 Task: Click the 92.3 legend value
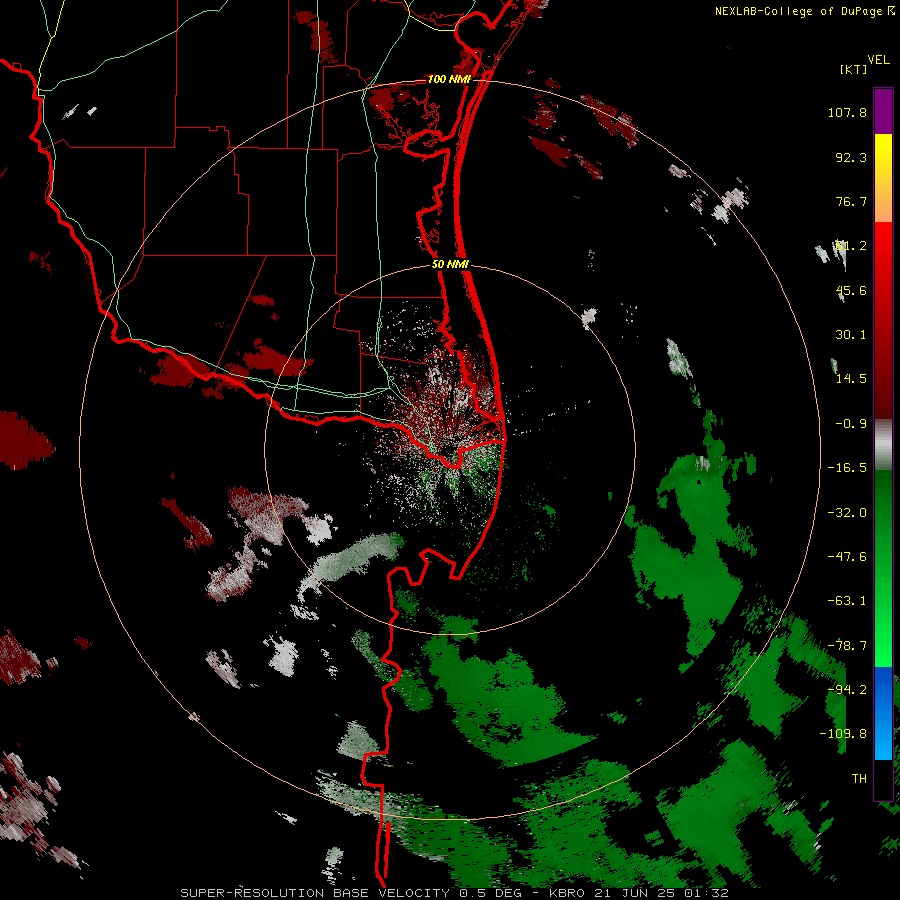point(851,157)
